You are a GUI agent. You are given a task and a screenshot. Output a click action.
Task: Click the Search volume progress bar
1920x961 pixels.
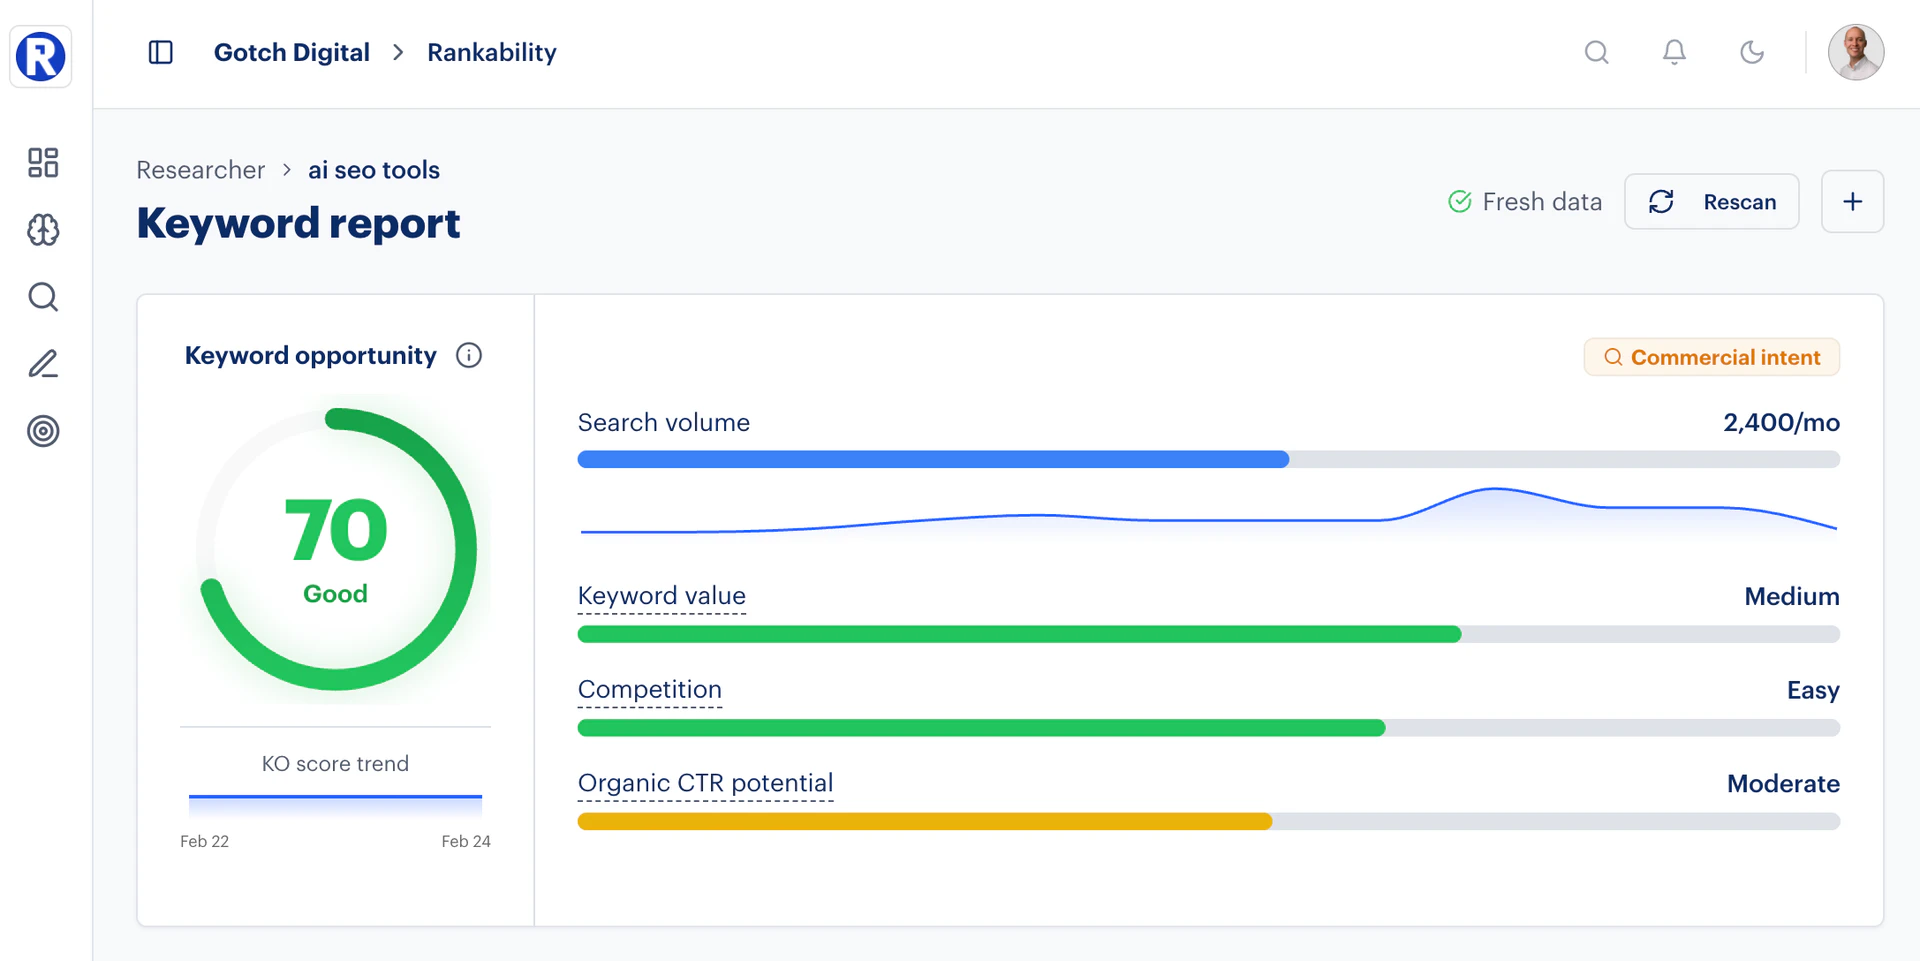click(1208, 460)
